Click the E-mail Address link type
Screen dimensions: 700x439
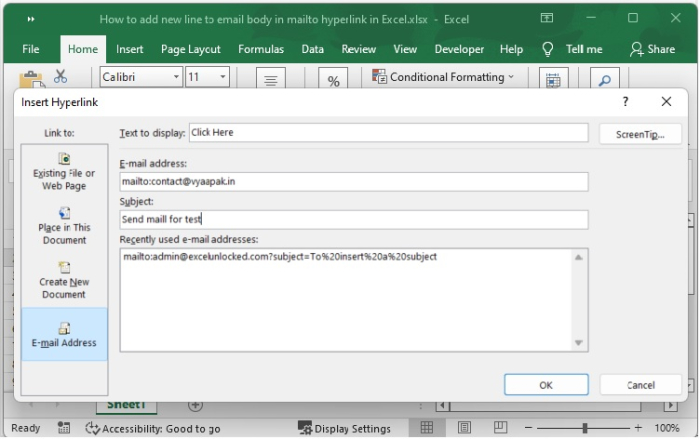[x=64, y=335]
